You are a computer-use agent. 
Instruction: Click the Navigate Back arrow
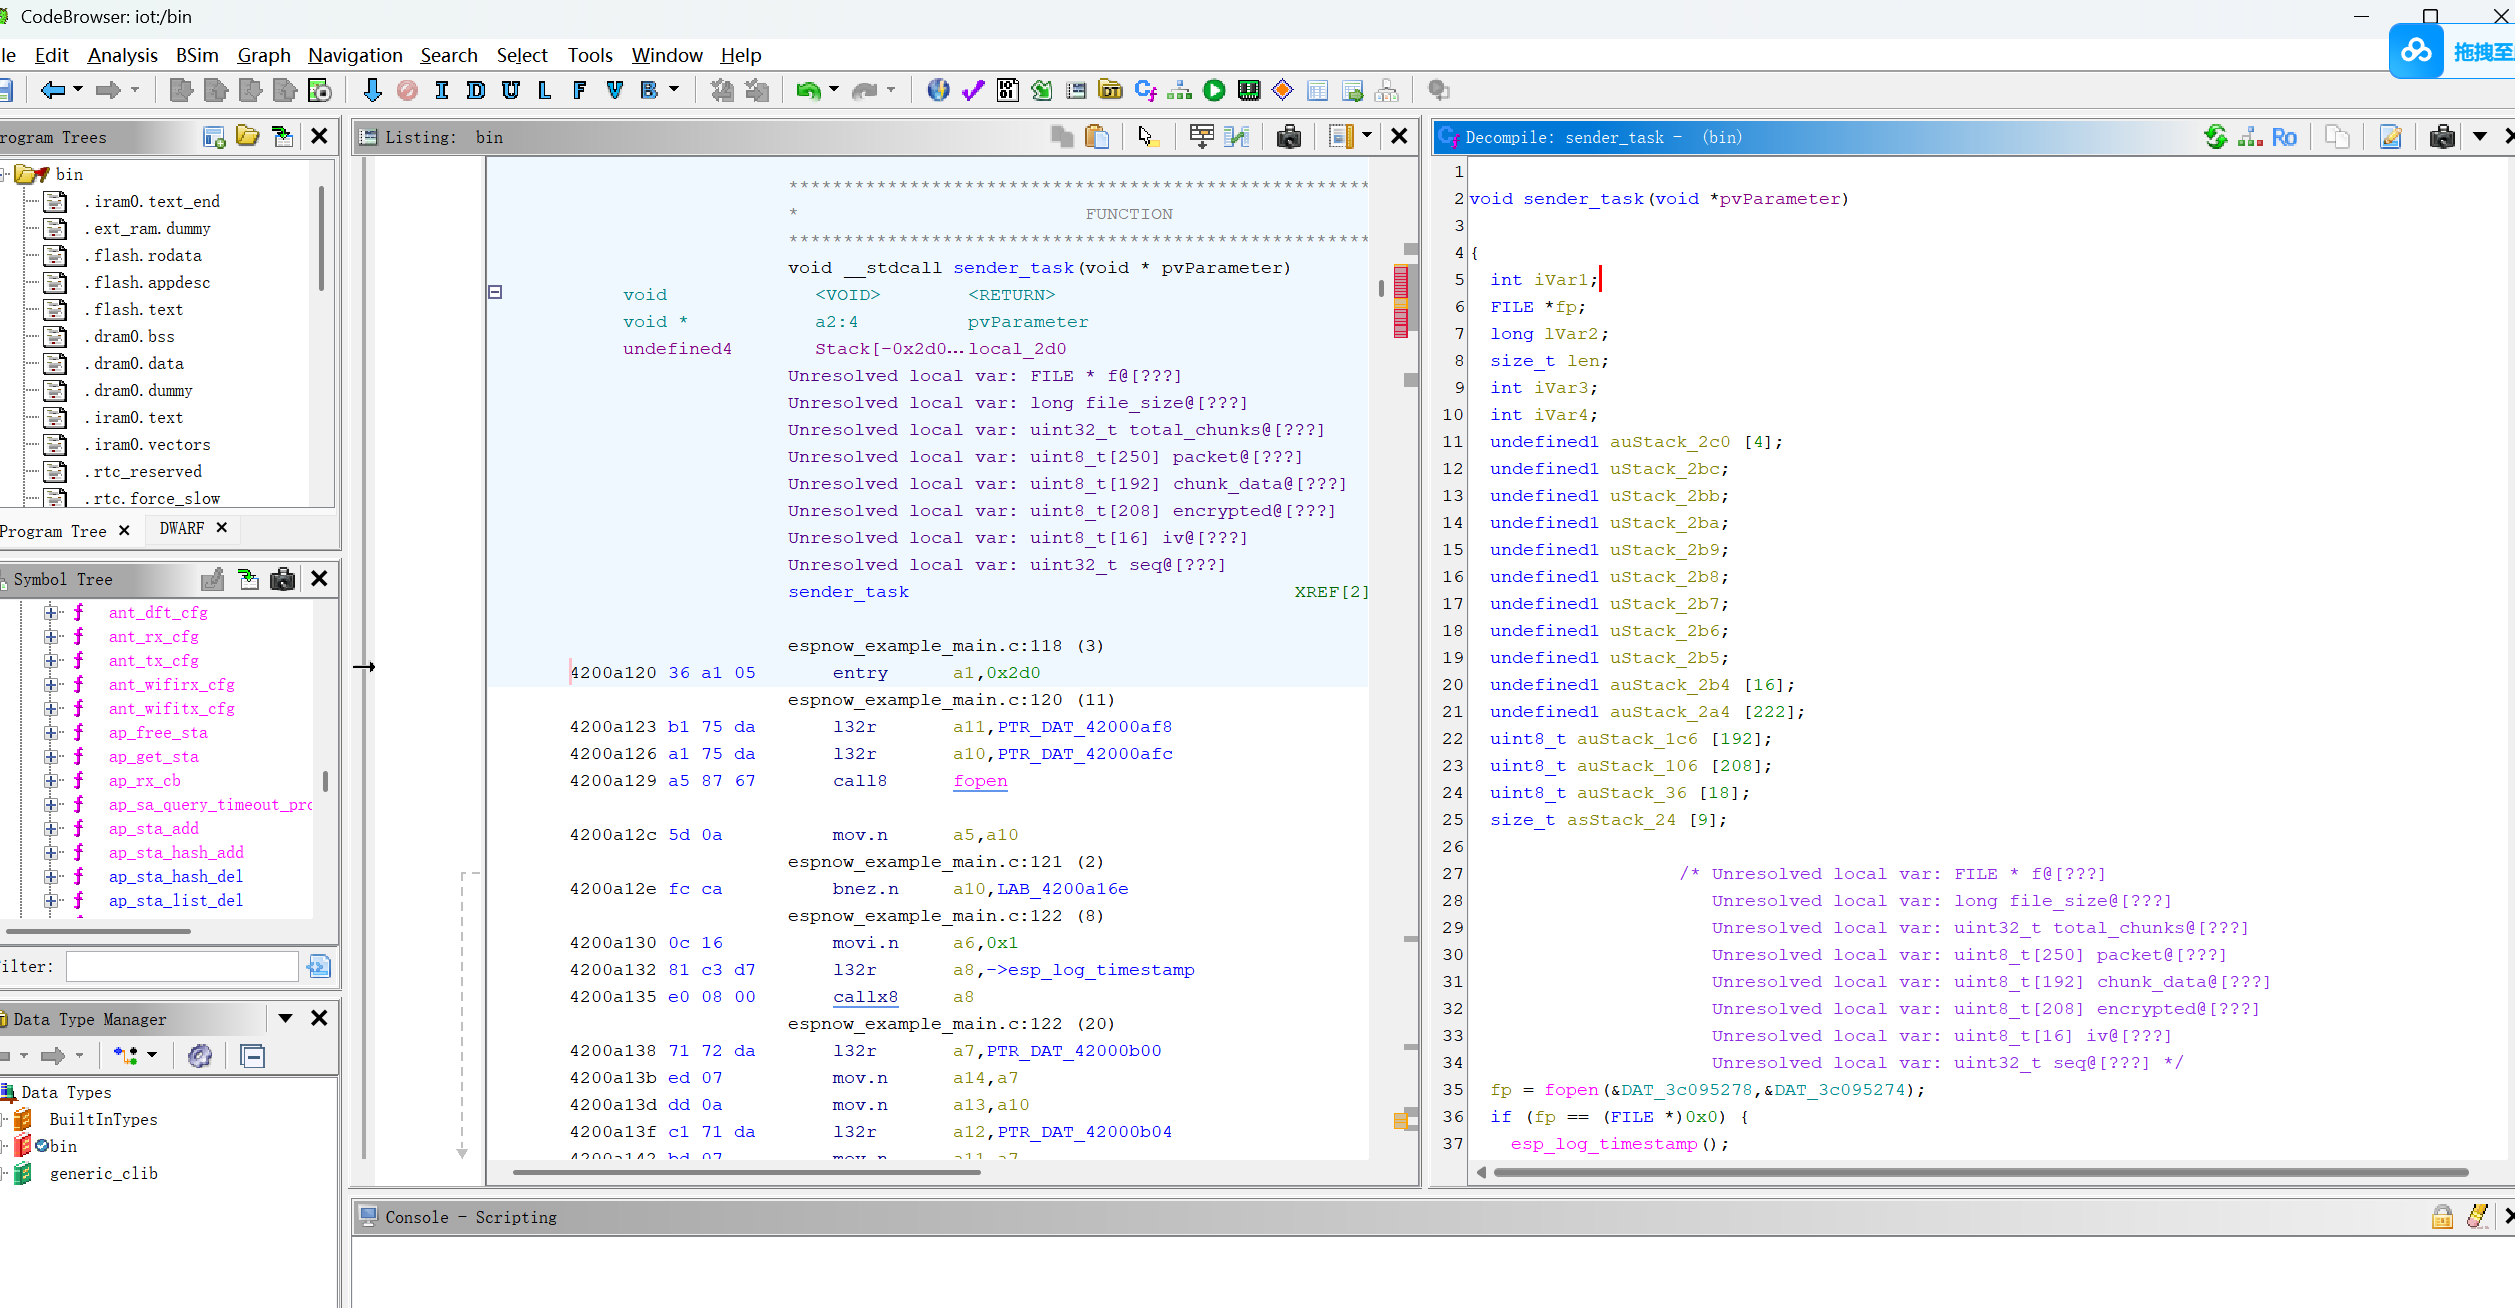point(52,91)
